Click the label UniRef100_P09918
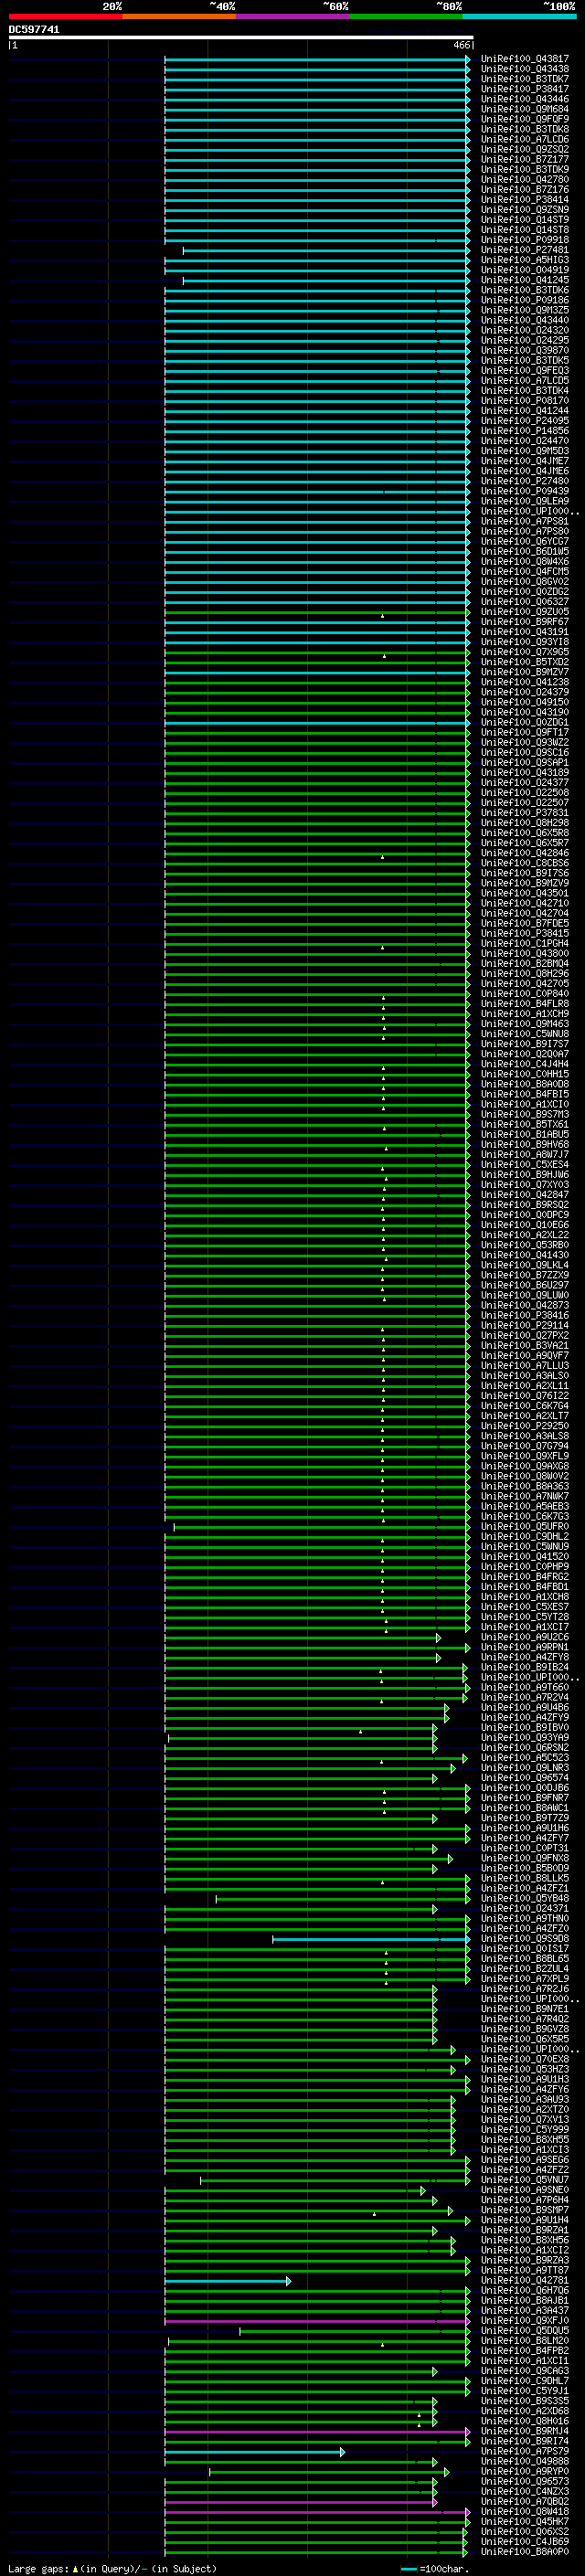This screenshot has height=2576, width=585. click(525, 240)
